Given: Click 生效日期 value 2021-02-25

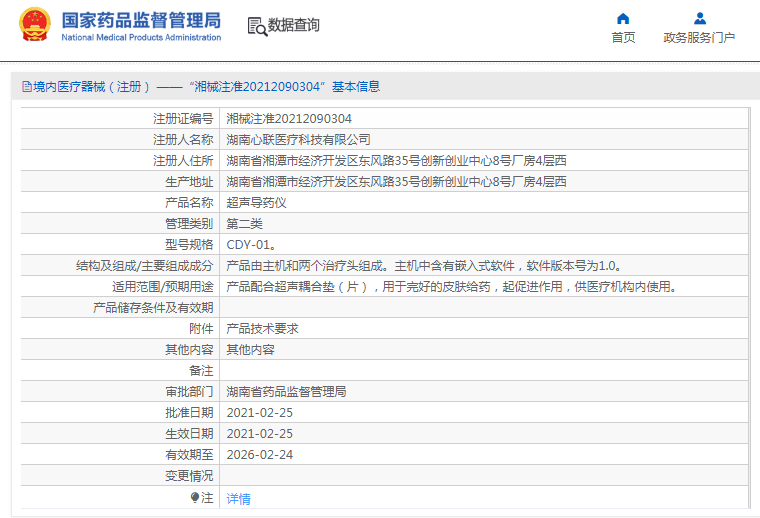Looking at the screenshot, I should point(259,434).
